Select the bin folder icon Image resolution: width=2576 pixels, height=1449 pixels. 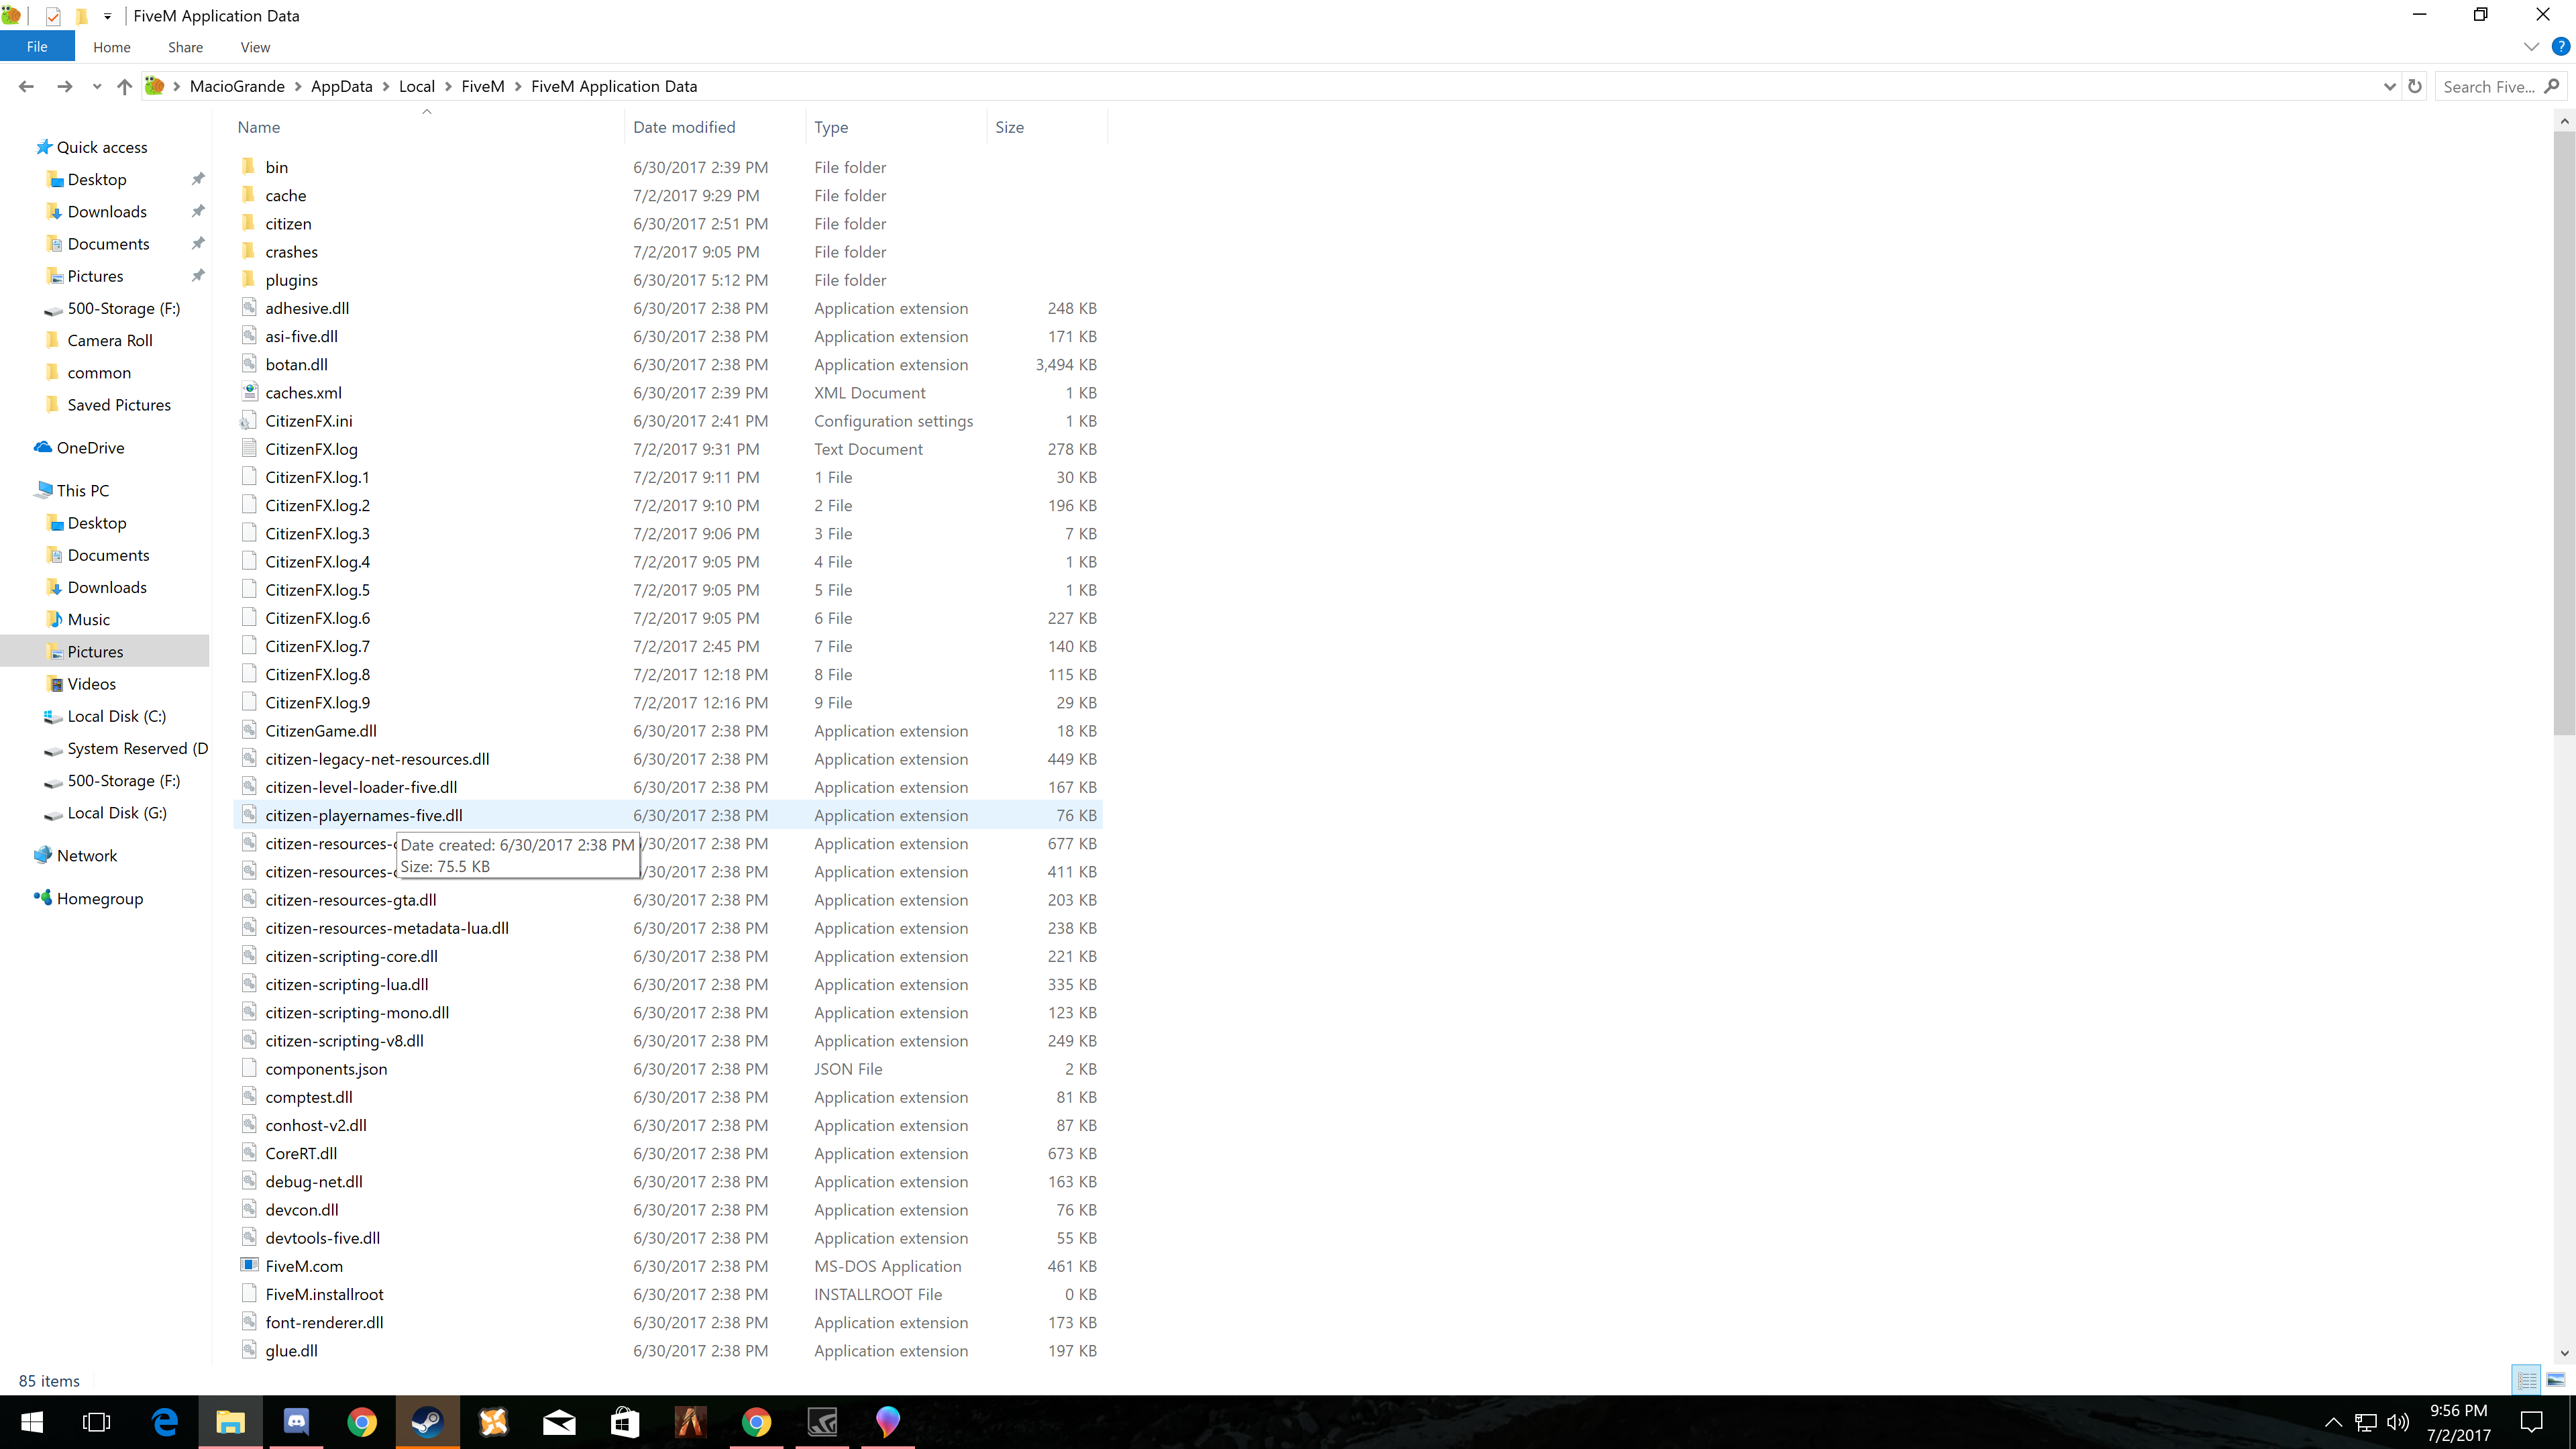coord(249,166)
